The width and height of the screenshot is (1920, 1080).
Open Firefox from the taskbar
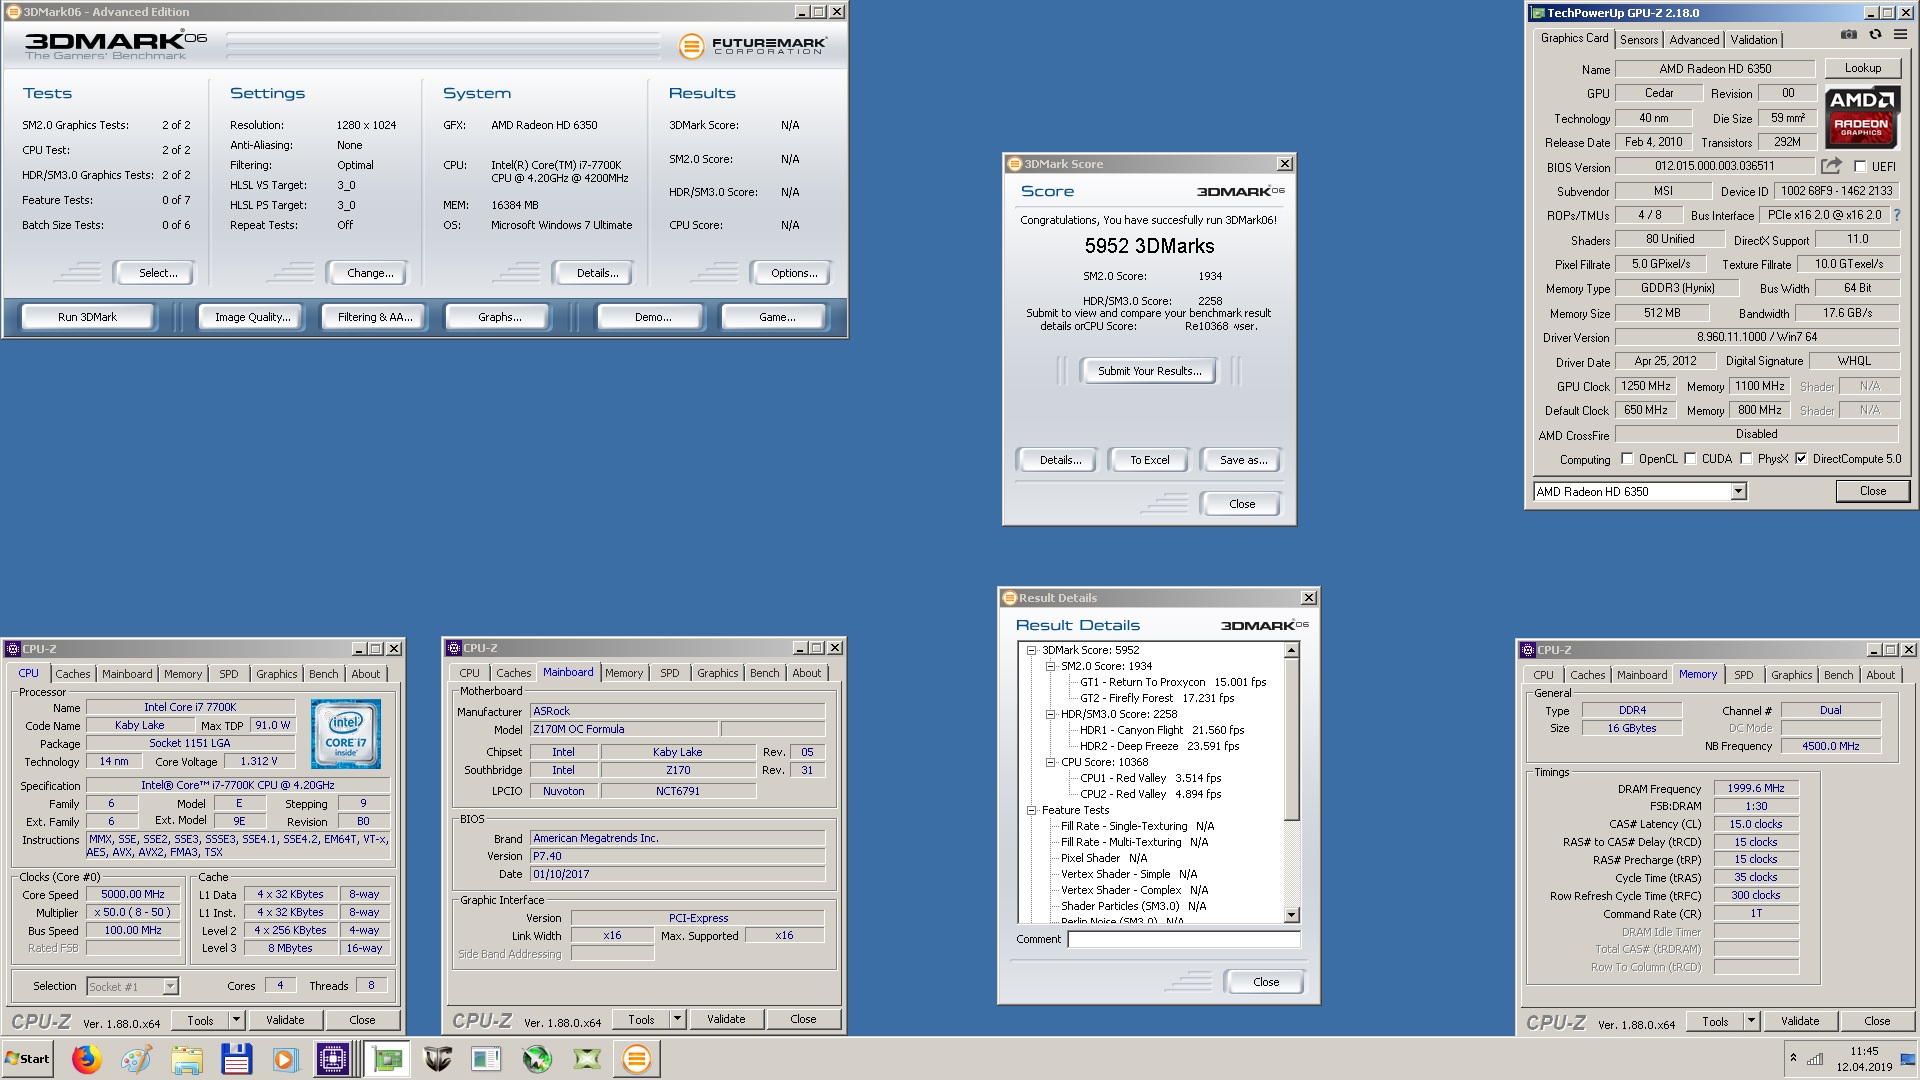pyautogui.click(x=87, y=1059)
